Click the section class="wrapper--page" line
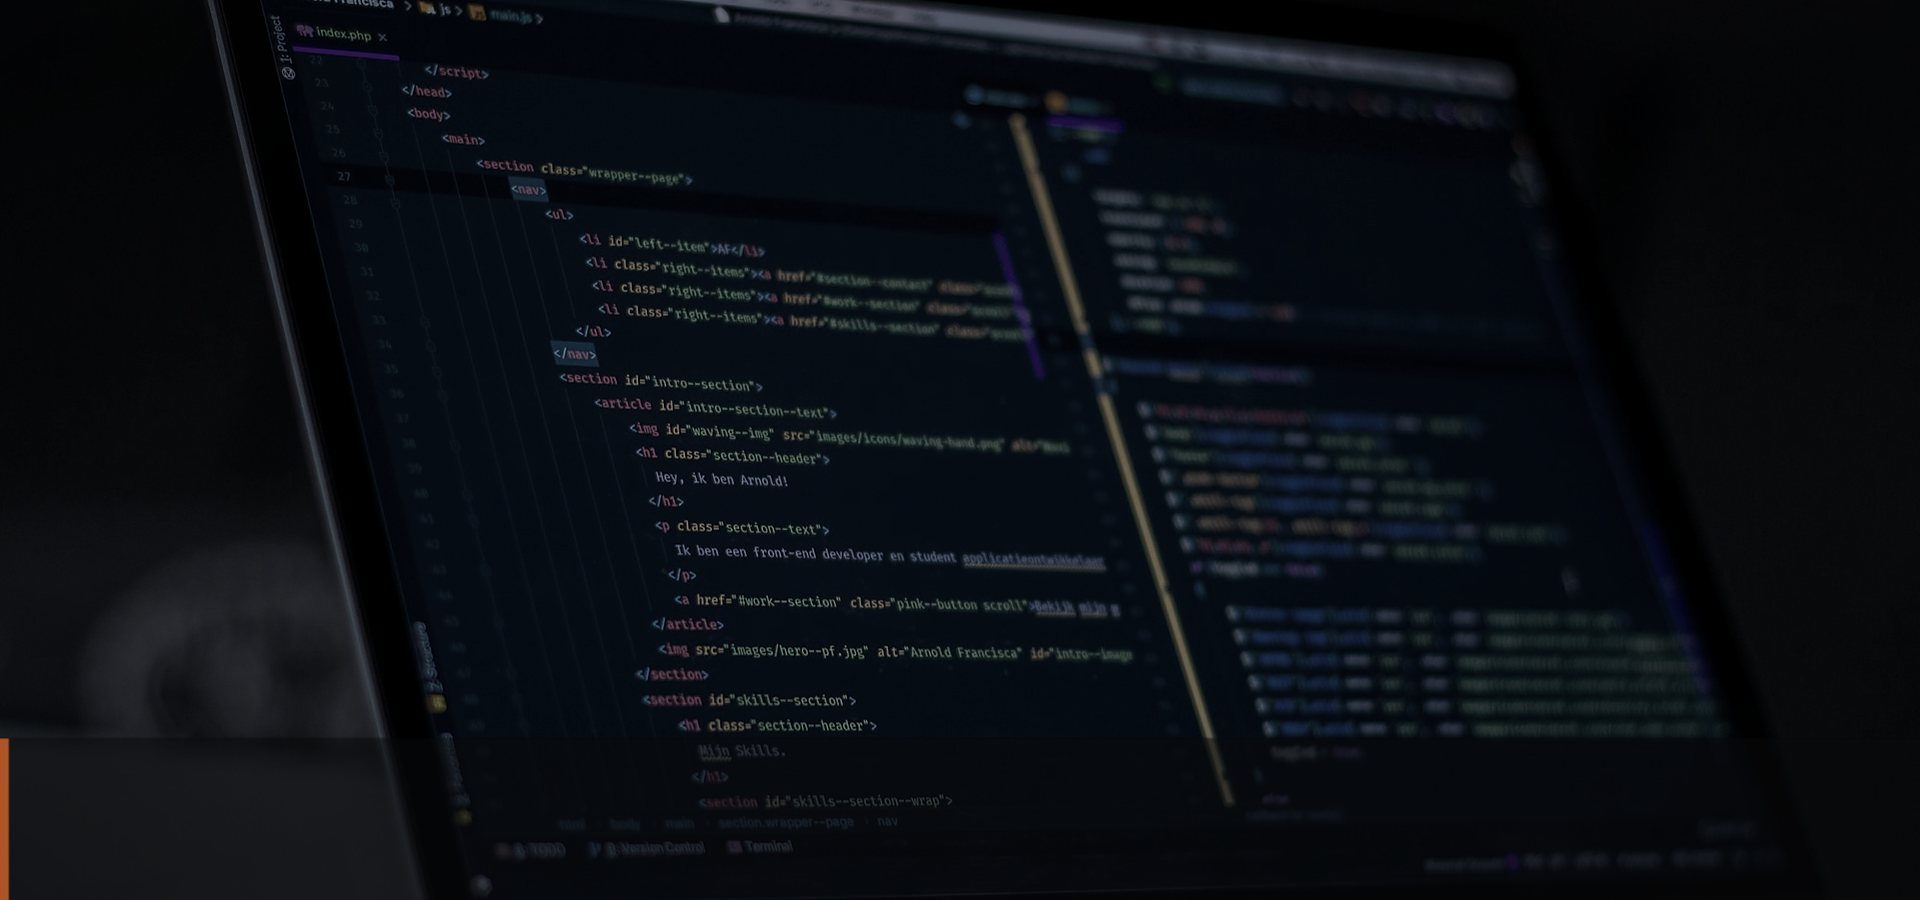This screenshot has height=900, width=1920. [x=584, y=172]
